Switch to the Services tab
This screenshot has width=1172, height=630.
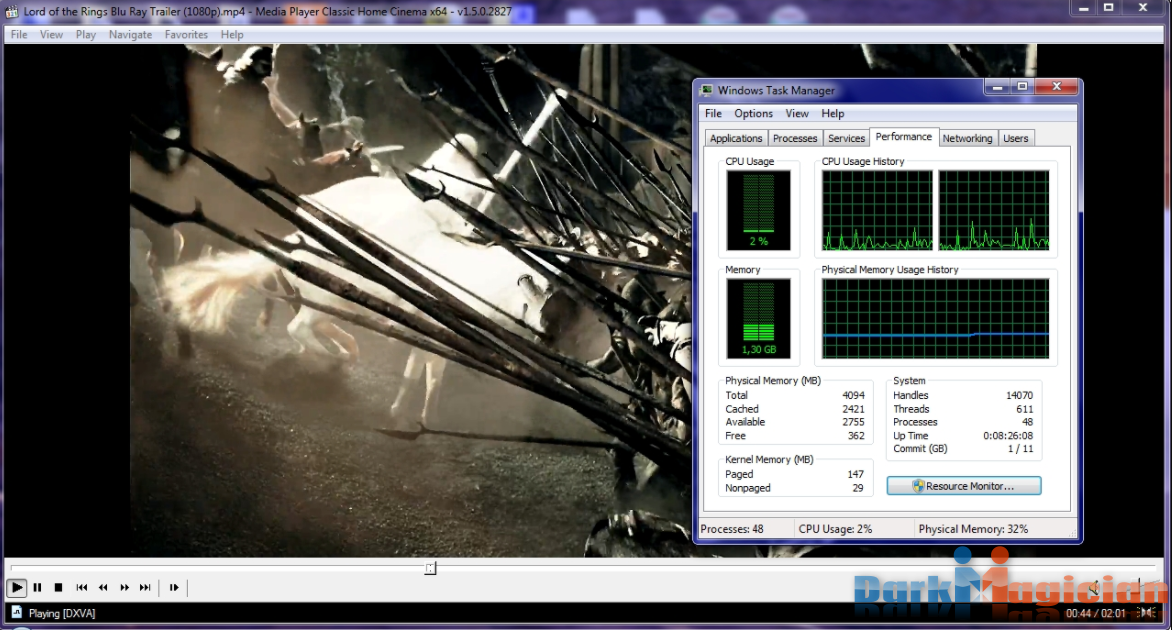tap(846, 138)
